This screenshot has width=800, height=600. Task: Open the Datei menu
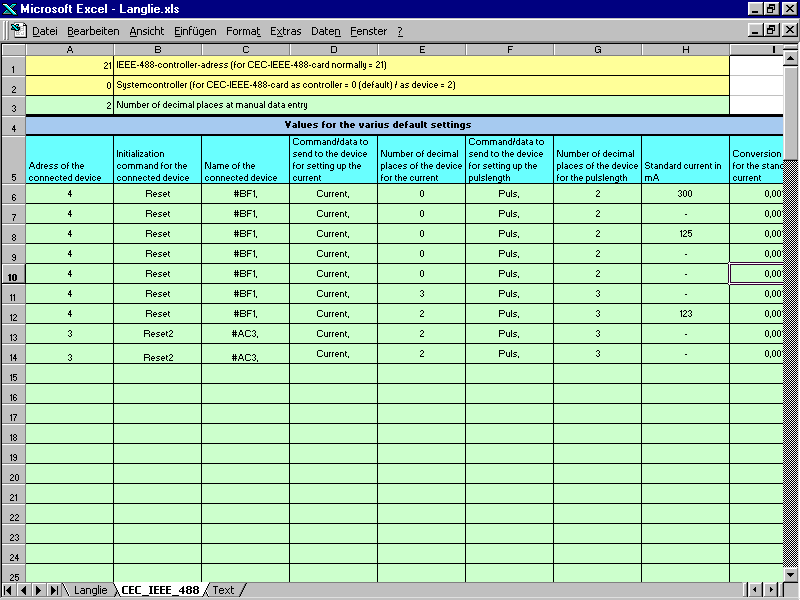(44, 31)
